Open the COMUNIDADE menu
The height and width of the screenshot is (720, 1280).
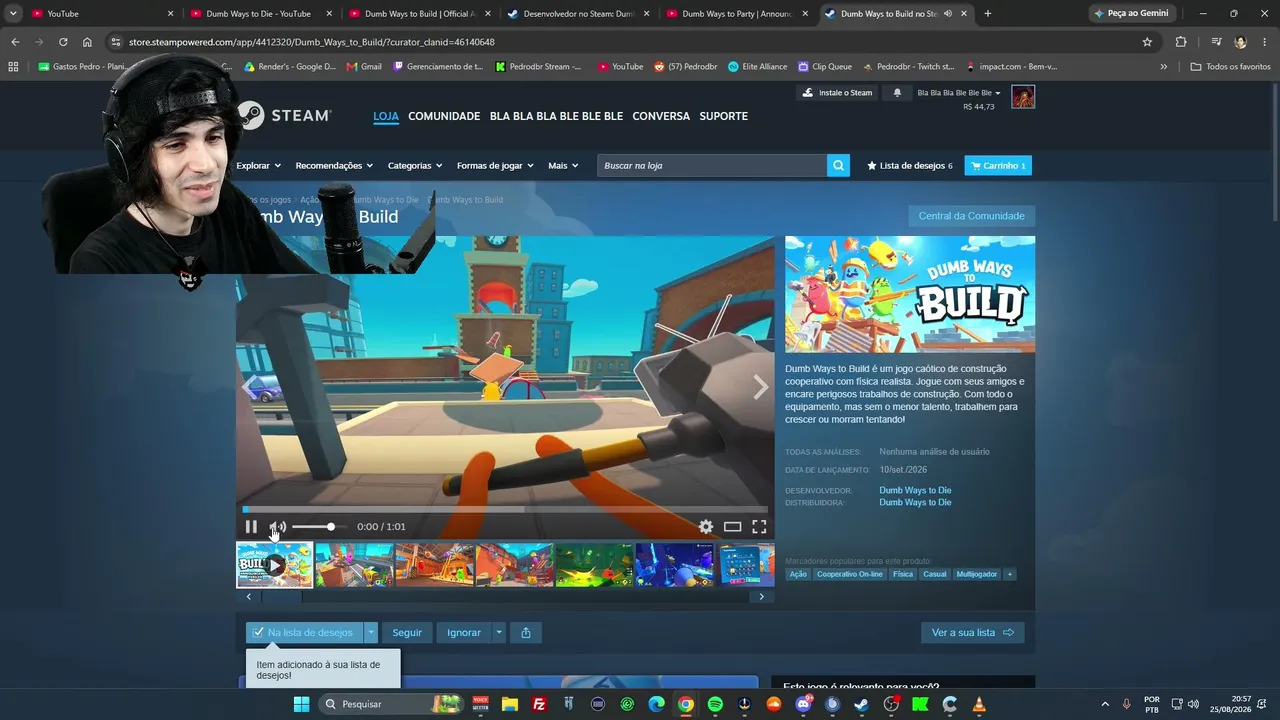tap(444, 116)
